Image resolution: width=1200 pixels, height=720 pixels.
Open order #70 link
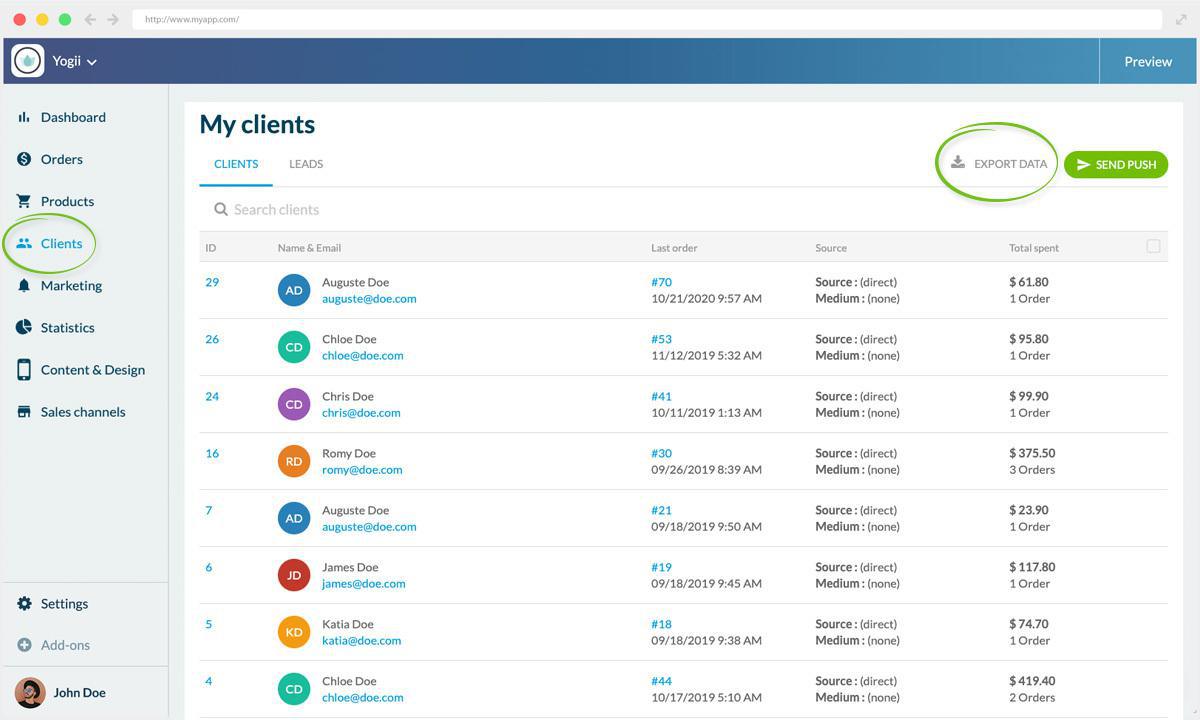(661, 282)
